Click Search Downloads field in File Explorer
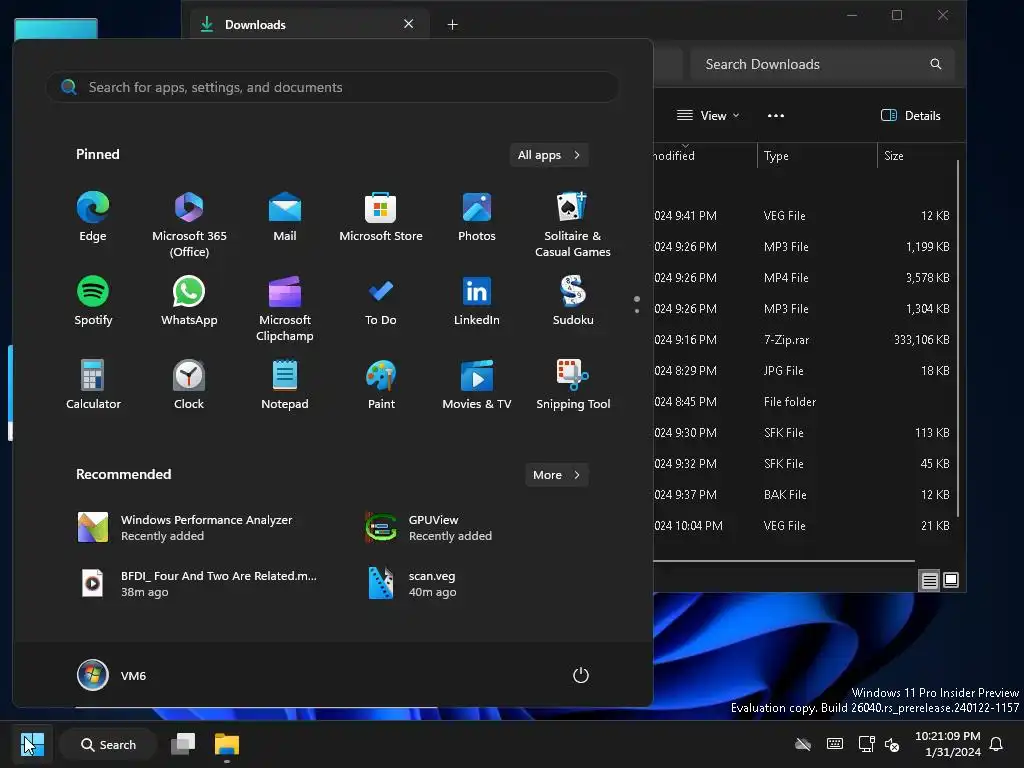This screenshot has width=1024, height=768. pos(822,64)
